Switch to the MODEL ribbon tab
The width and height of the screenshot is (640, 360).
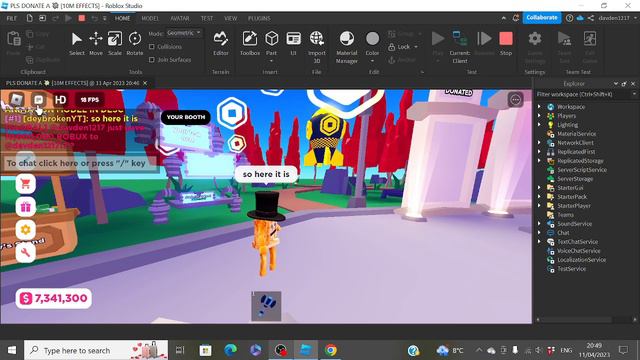coord(150,18)
